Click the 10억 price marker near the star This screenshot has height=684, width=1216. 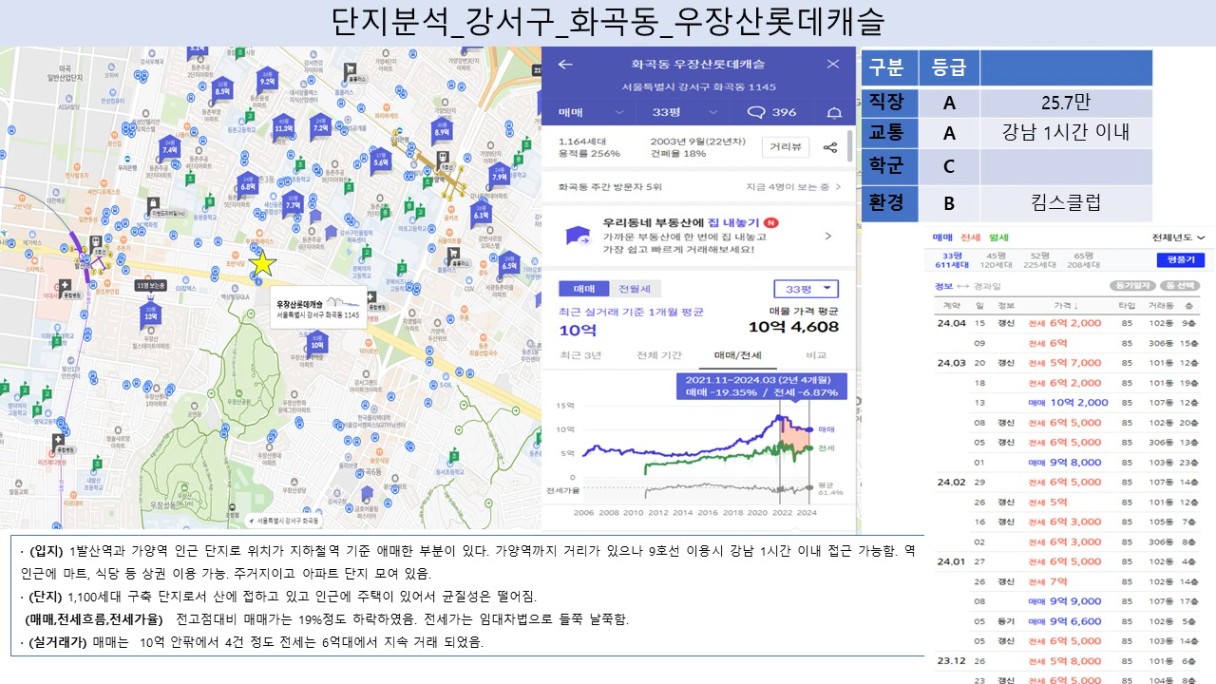(317, 342)
